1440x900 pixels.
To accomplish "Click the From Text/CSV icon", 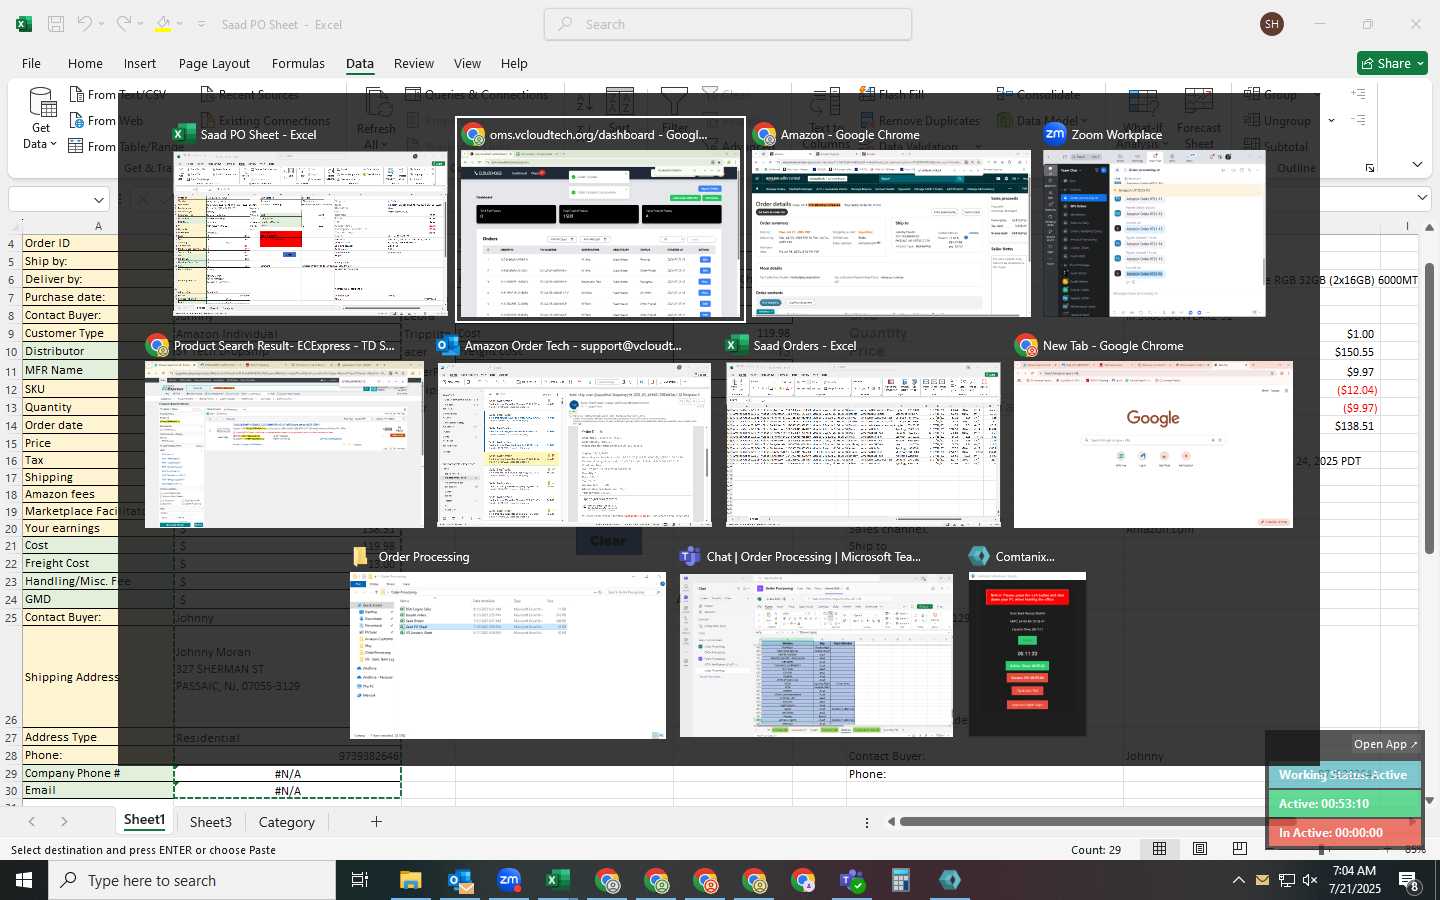I will point(77,95).
